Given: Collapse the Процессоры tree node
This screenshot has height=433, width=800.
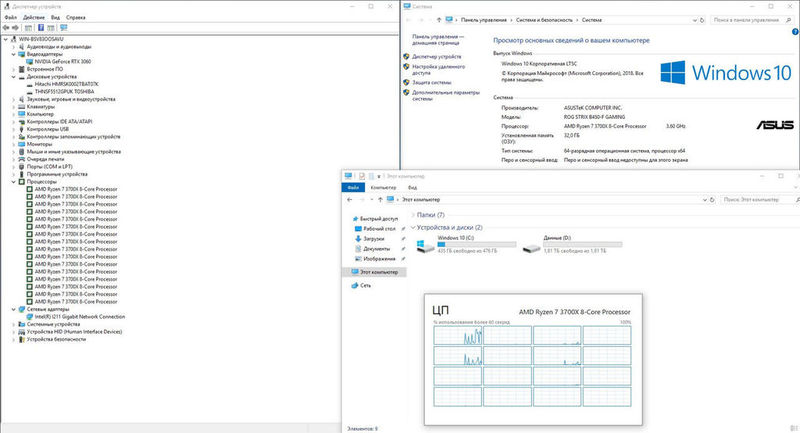Looking at the screenshot, I should click(x=14, y=182).
